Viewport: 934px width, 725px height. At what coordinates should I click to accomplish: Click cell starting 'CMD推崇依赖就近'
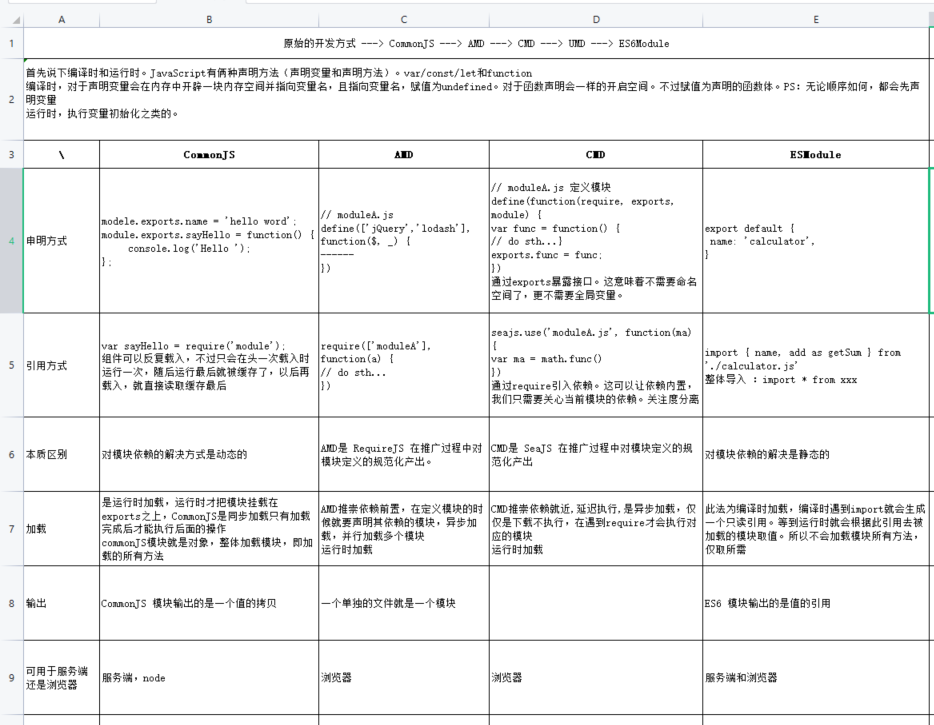[x=596, y=529]
